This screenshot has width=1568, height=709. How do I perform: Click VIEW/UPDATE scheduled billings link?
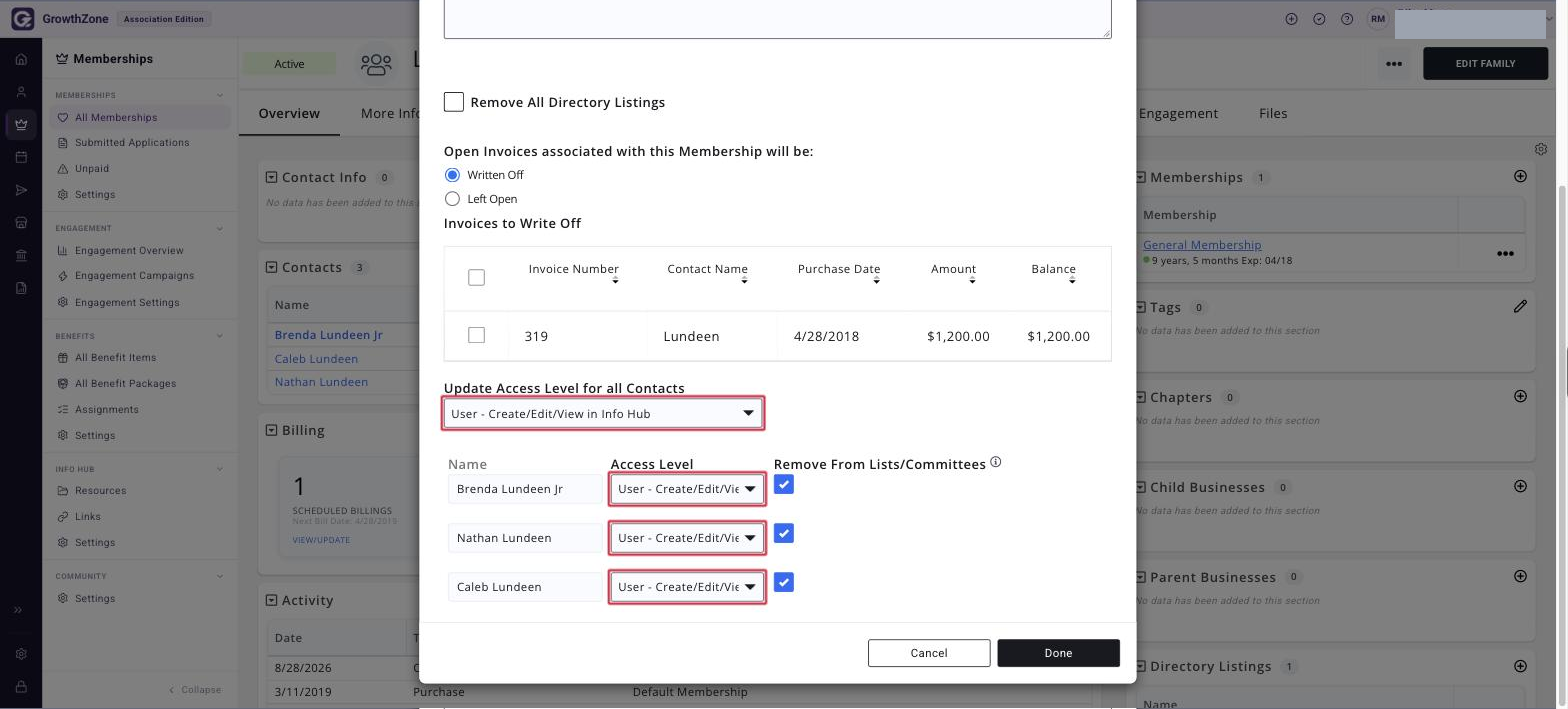click(321, 540)
